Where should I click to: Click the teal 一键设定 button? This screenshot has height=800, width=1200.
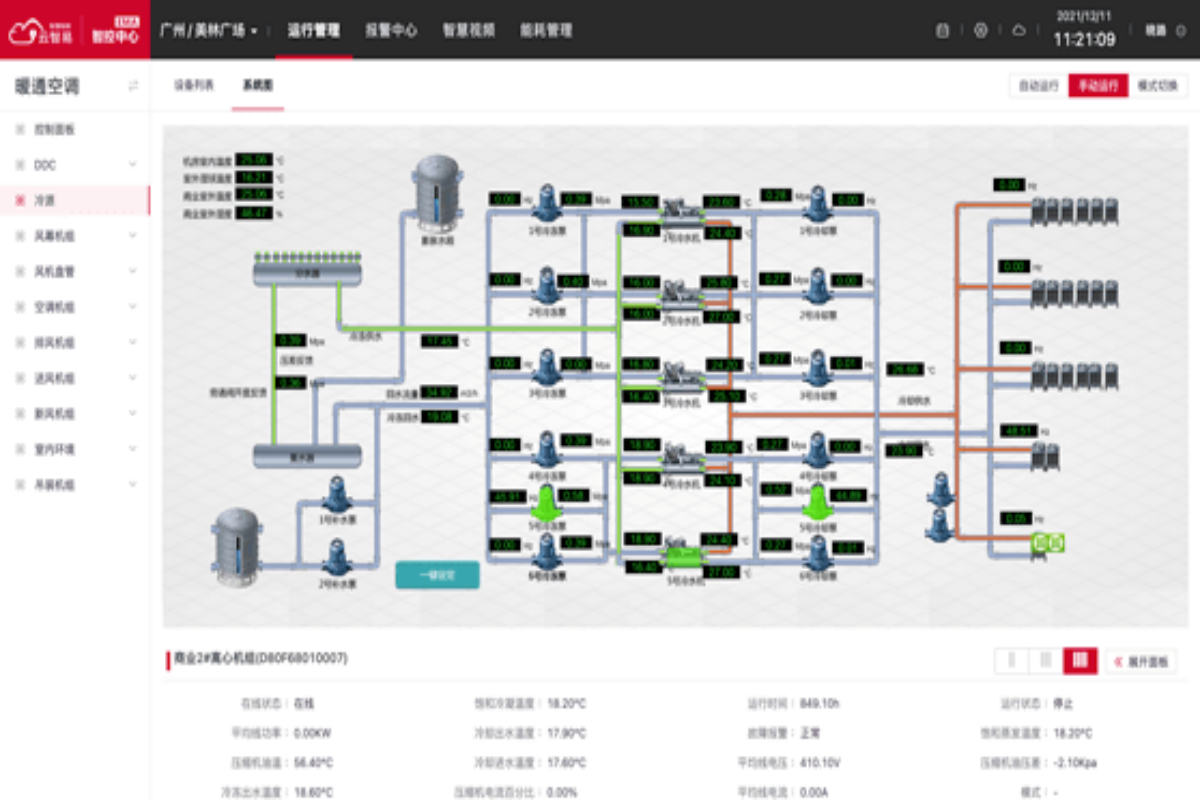pos(437,575)
